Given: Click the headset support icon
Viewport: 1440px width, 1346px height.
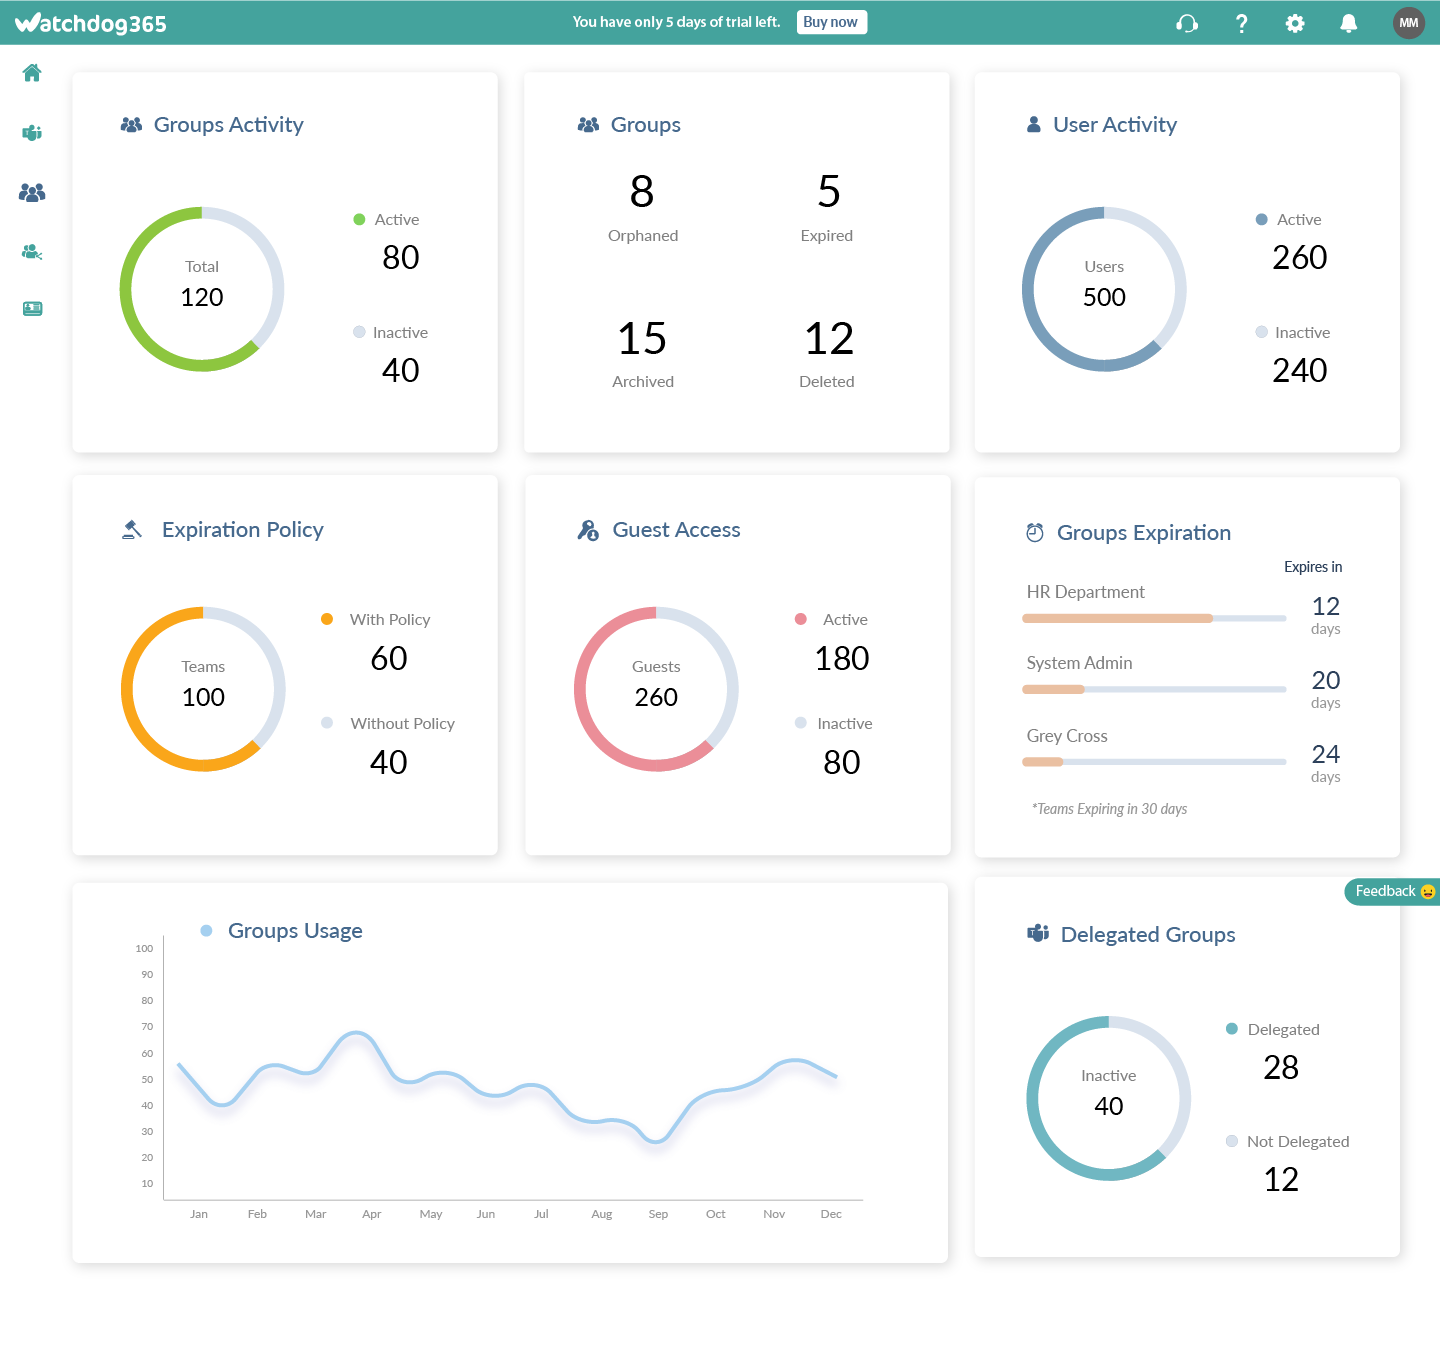Looking at the screenshot, I should [x=1187, y=23].
